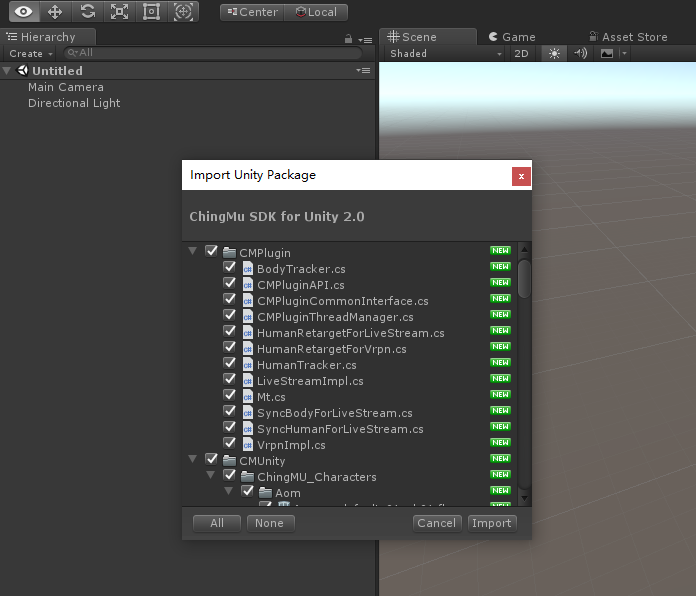Uncheck SyncHumanForLiveStream.cs checkbox
This screenshot has height=596, width=696.
click(x=229, y=427)
